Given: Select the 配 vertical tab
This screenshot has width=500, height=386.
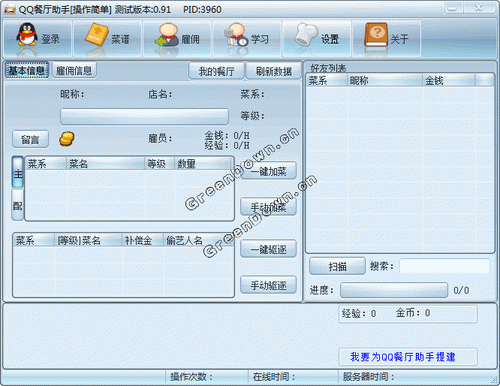Looking at the screenshot, I should tap(18, 205).
